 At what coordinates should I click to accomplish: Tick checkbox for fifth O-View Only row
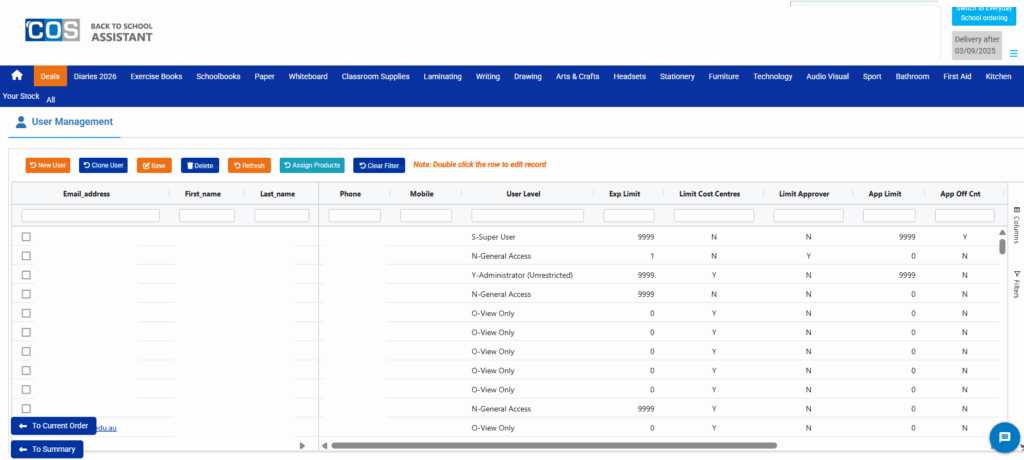click(x=26, y=389)
